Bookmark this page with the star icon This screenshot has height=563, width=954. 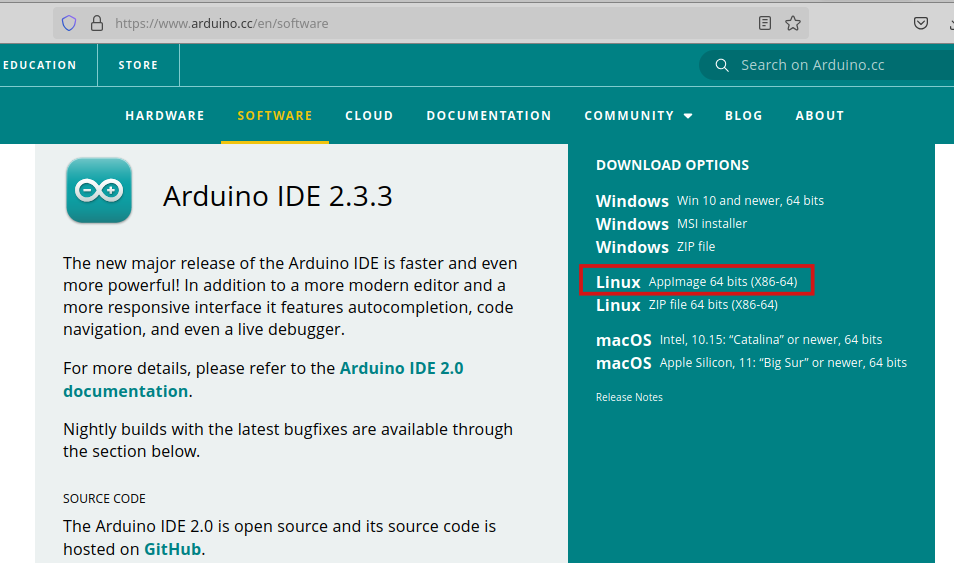793,23
